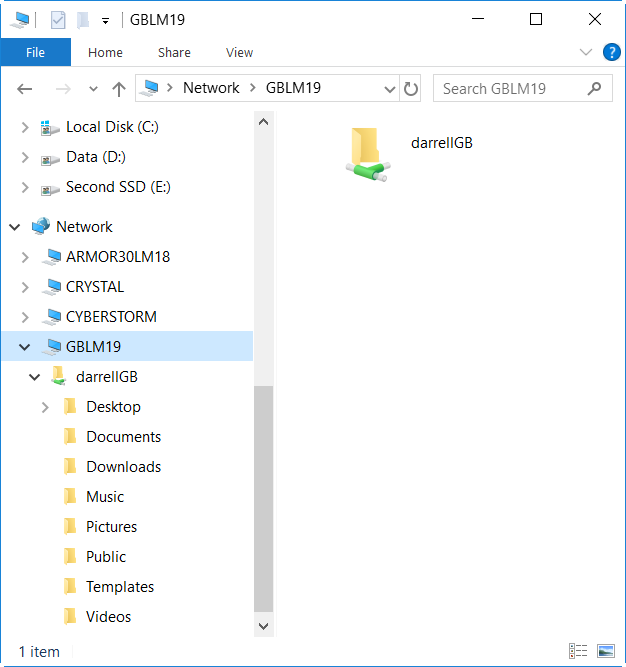Expand the Desktop folder in tree
The image size is (626, 667).
45,407
